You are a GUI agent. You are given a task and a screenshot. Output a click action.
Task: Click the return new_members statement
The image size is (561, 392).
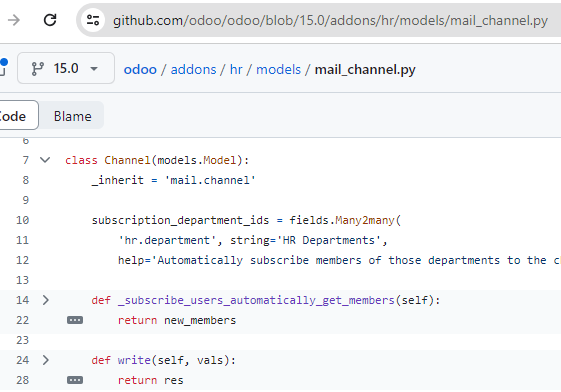tap(177, 320)
